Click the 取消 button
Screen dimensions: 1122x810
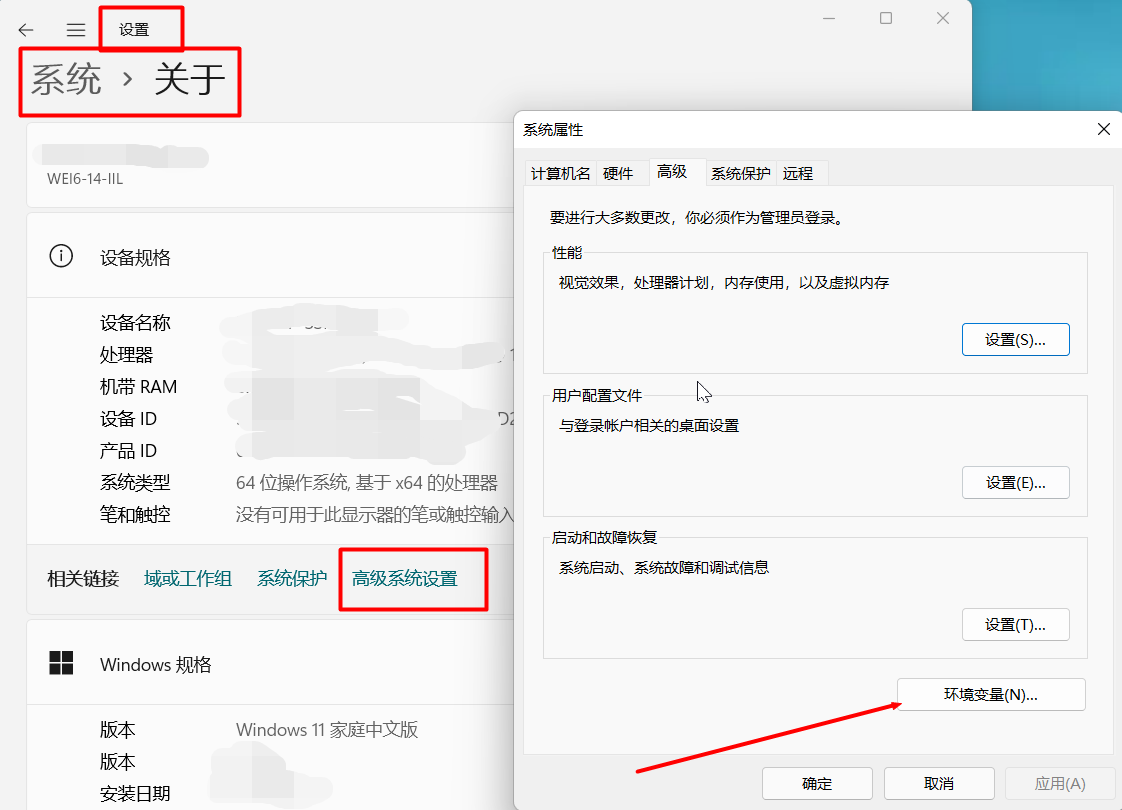point(939,784)
